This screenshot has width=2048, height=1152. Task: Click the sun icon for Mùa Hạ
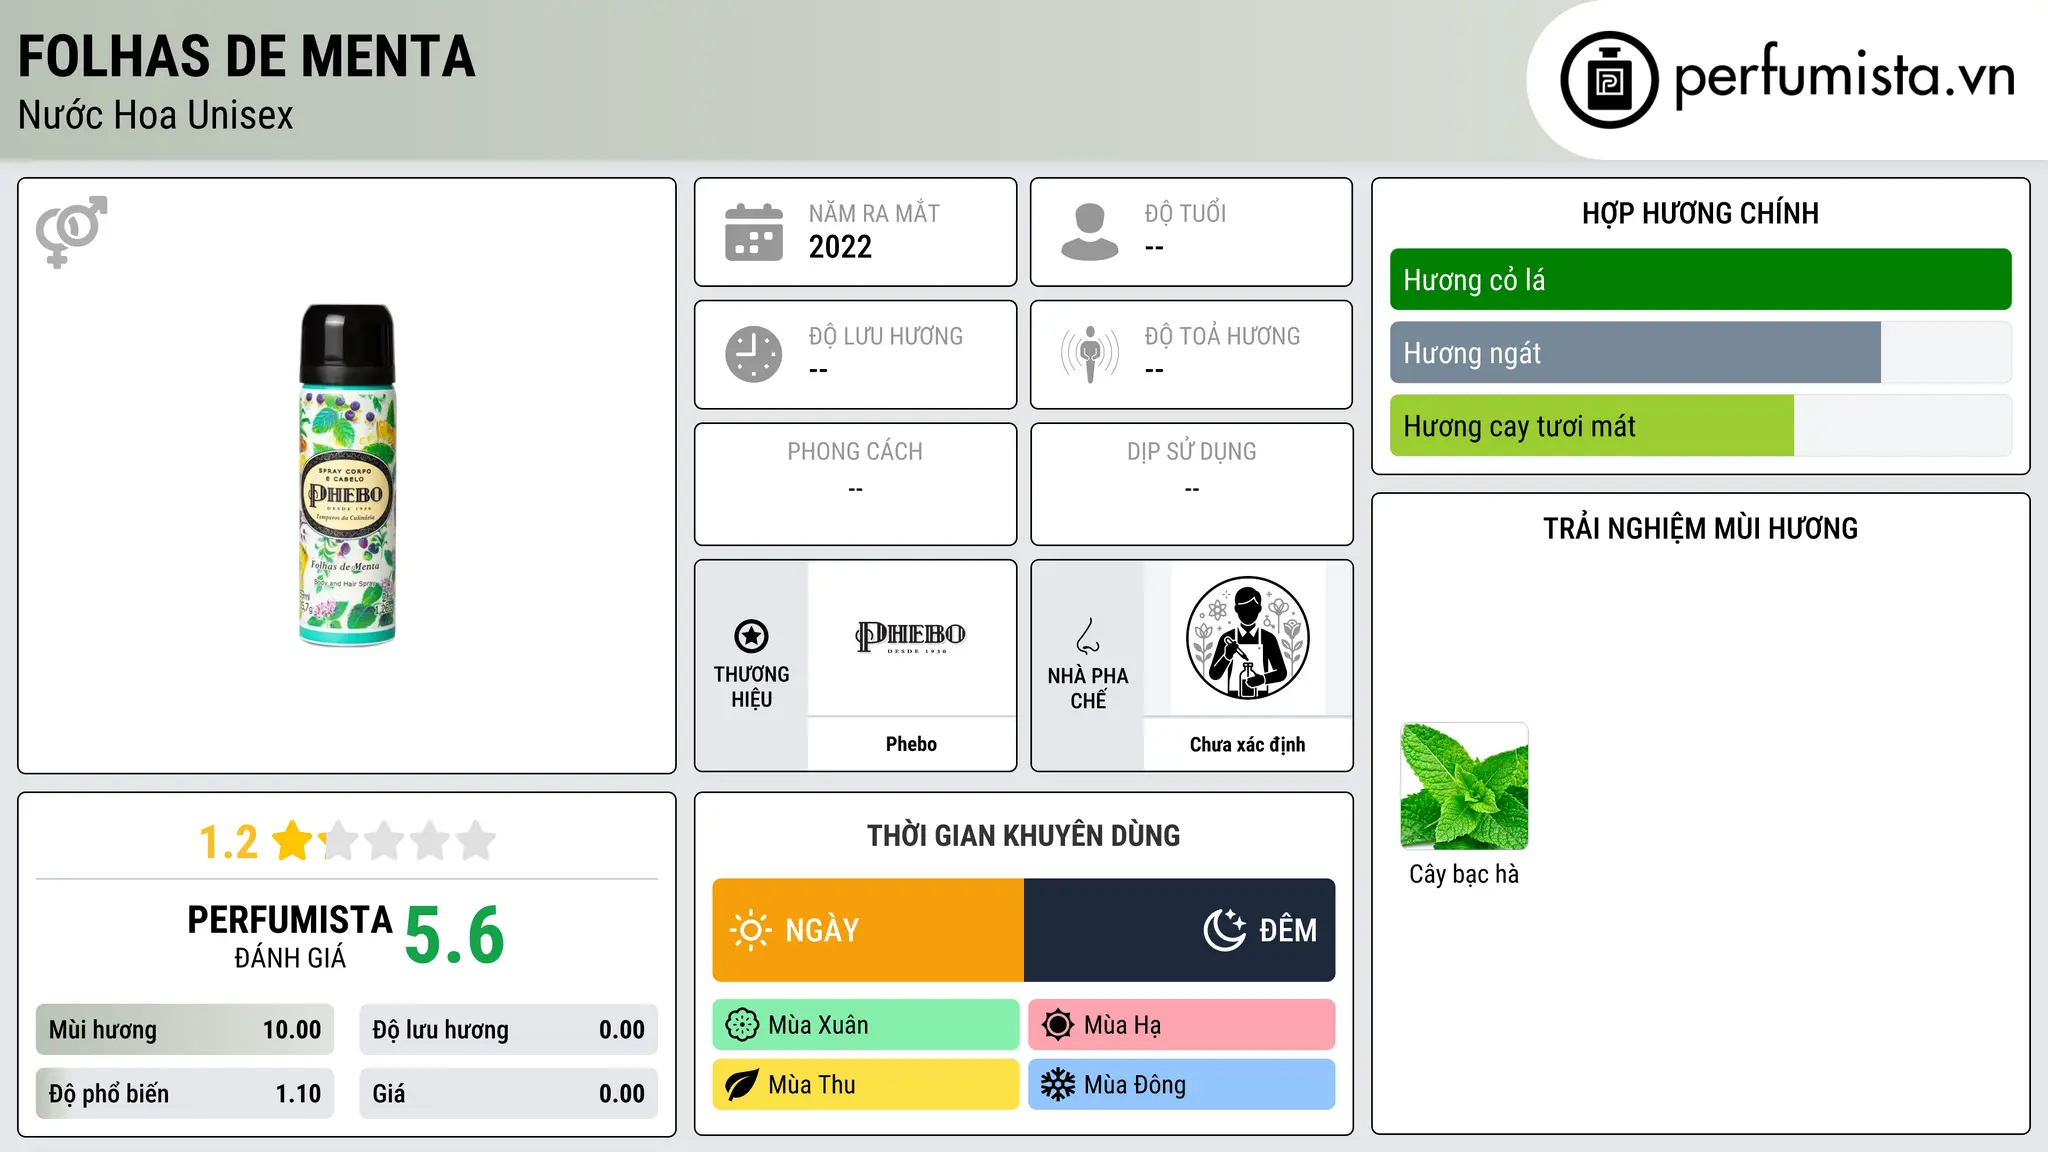tap(1058, 1025)
